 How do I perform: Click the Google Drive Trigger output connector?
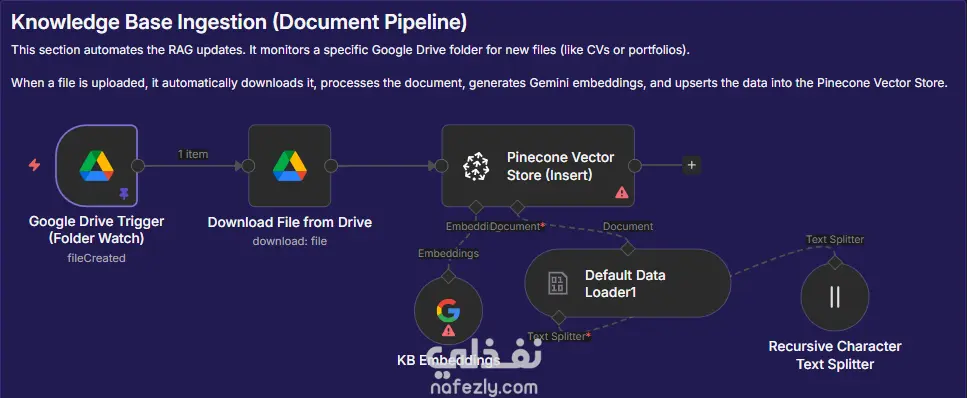(x=138, y=165)
